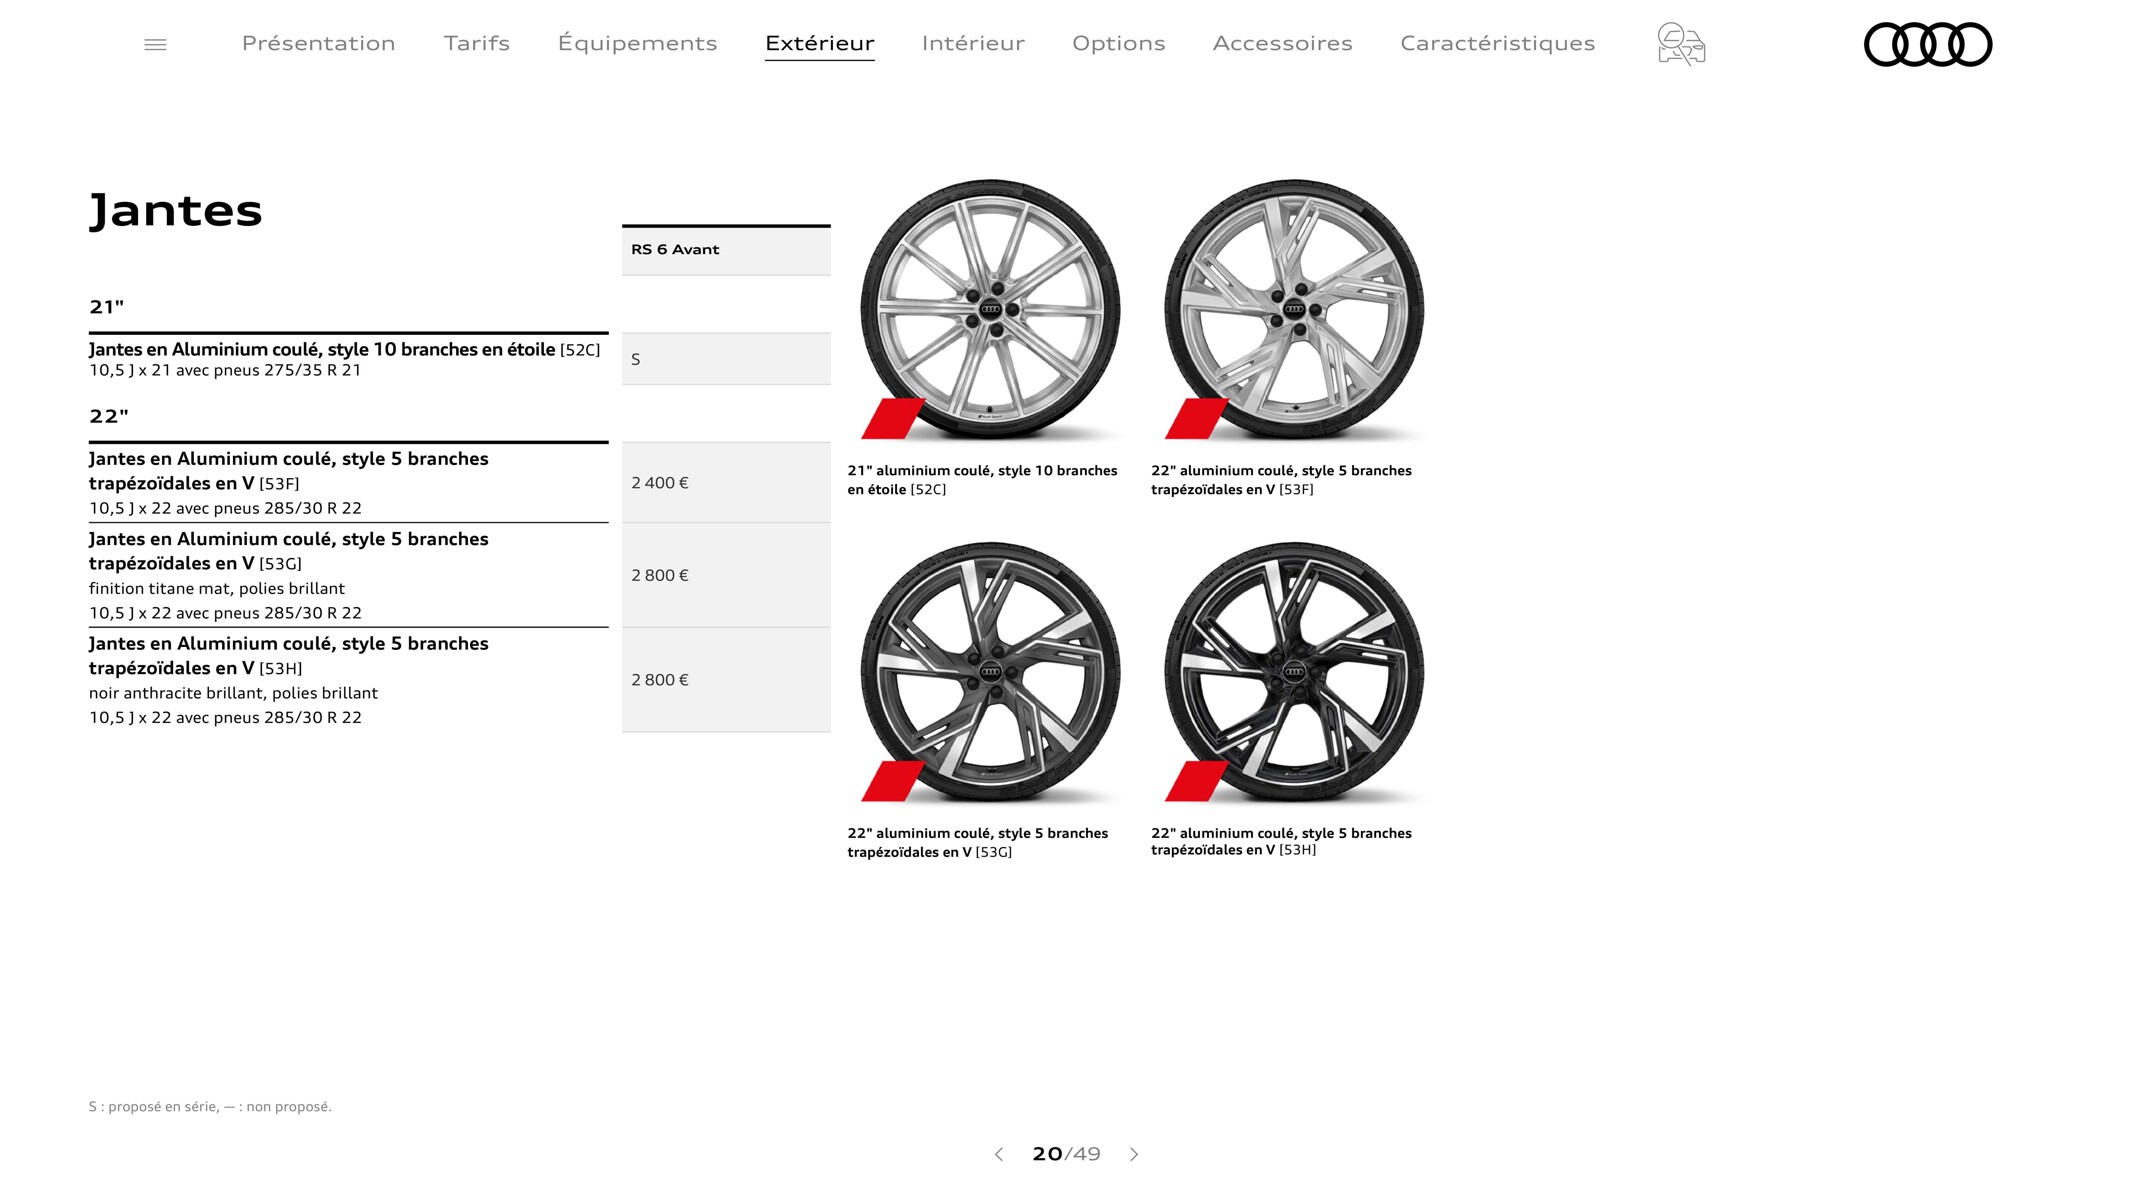Viewport: 2133px width, 1200px height.
Task: Switch to the Tarifs tab
Action: tap(476, 43)
